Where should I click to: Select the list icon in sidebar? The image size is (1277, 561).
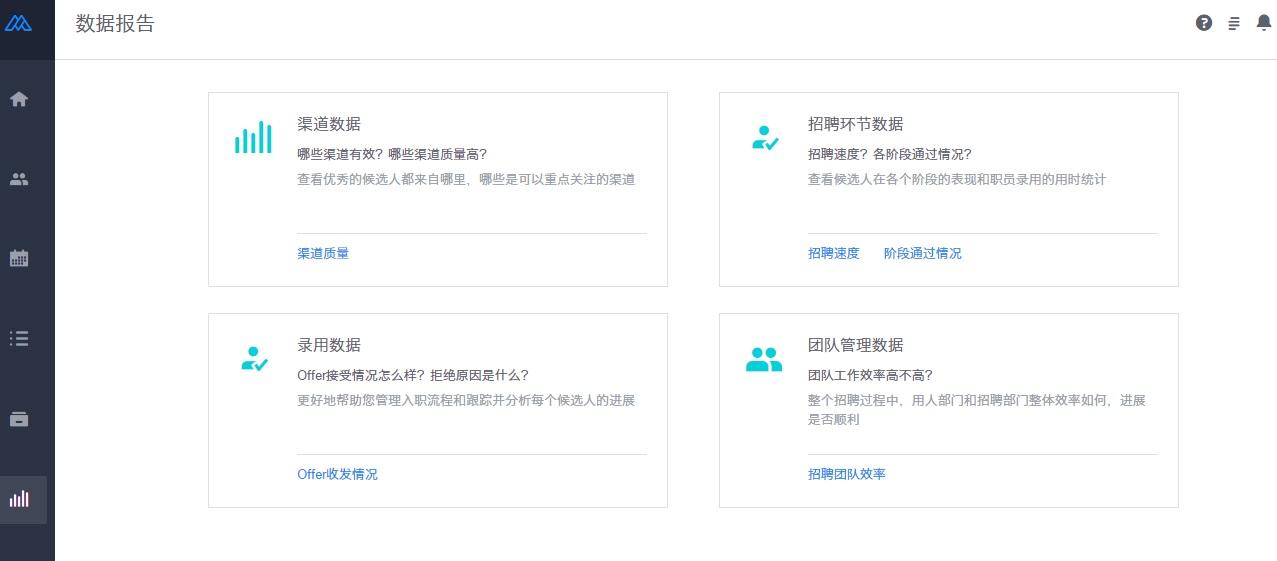[19, 338]
